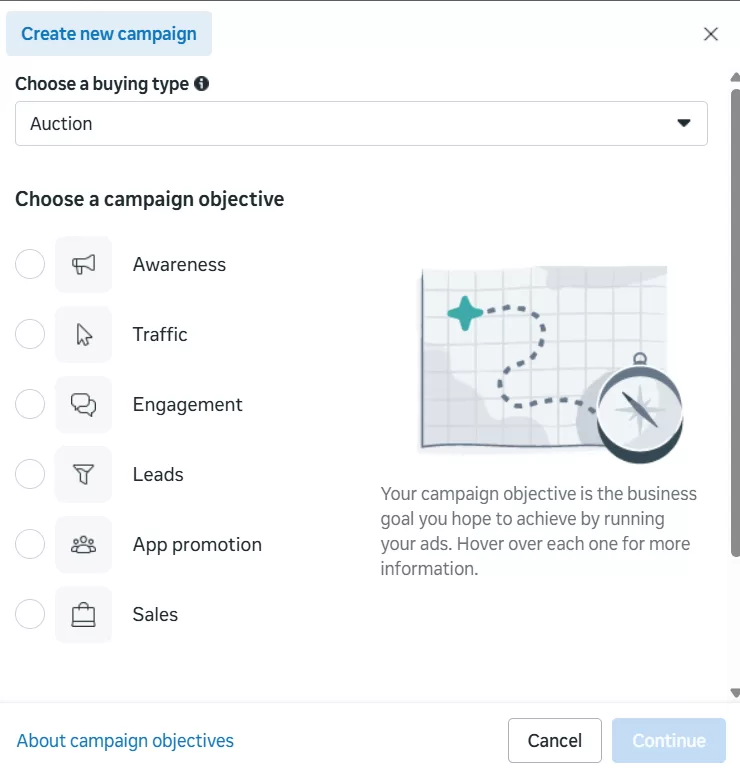Click the scroll down arrow of scrollbar
This screenshot has width=740, height=777.
click(x=735, y=692)
